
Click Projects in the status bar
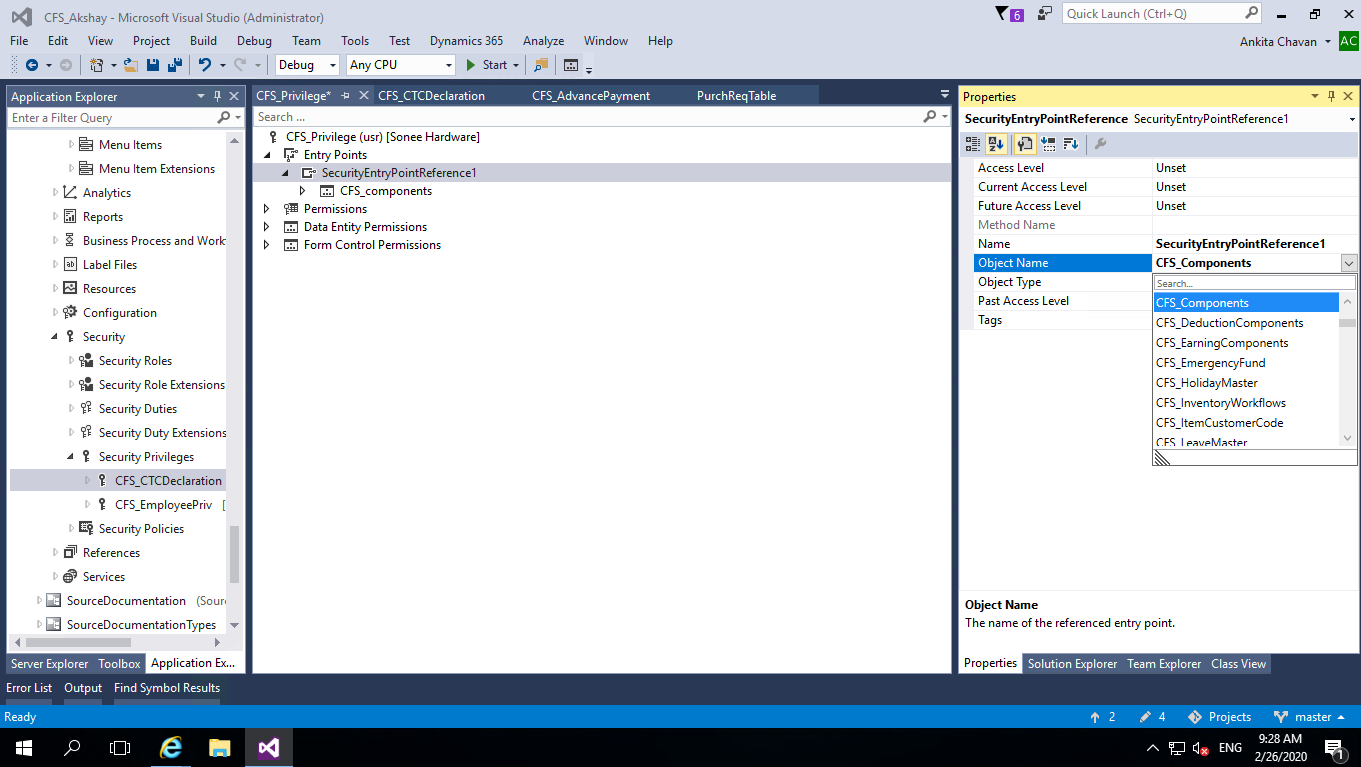1219,717
